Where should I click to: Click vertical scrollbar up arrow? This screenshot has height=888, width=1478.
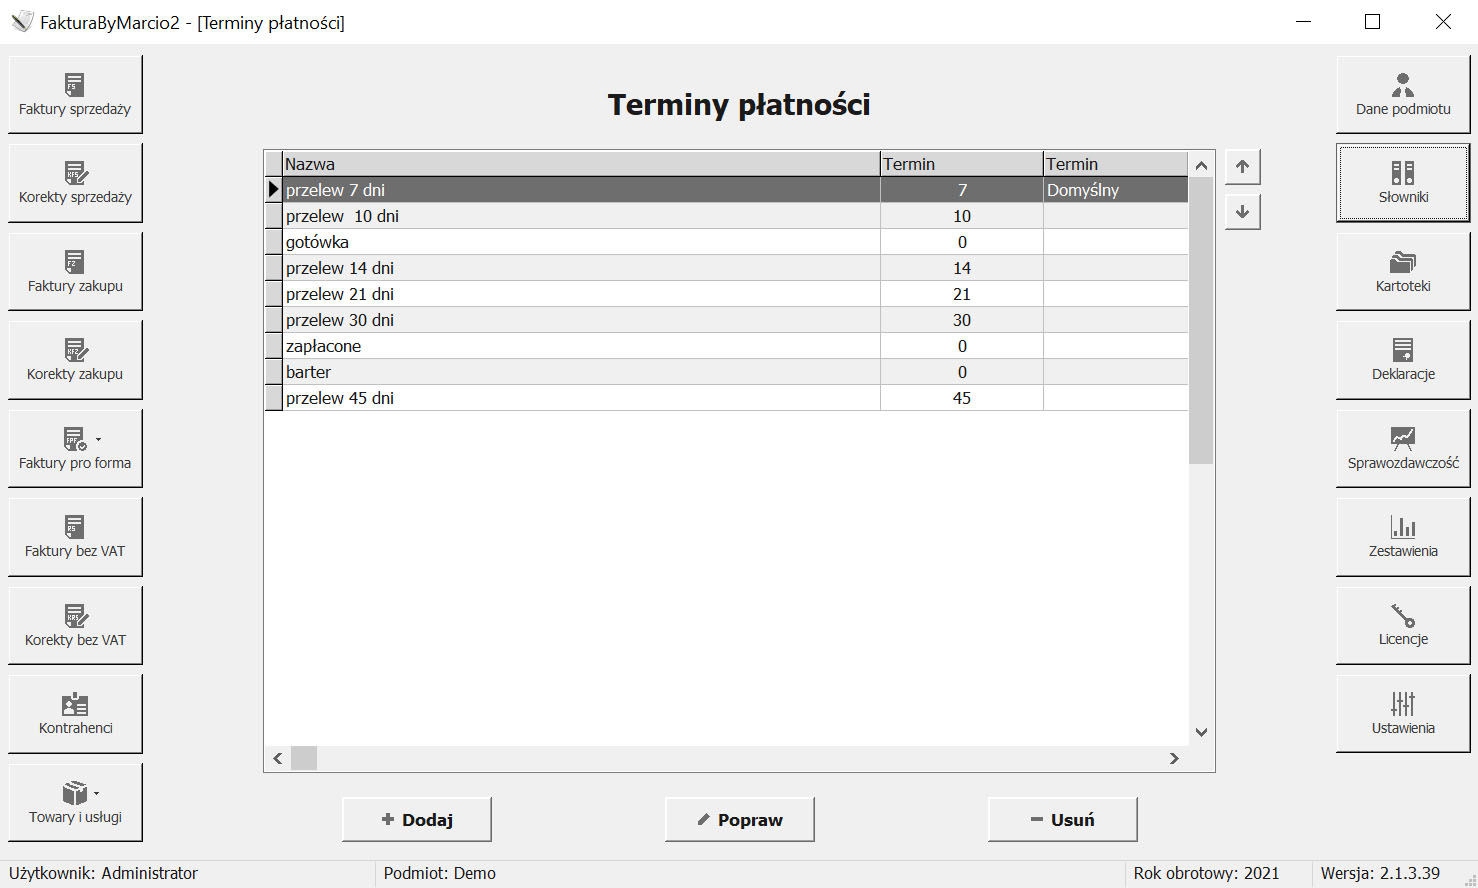1201,165
